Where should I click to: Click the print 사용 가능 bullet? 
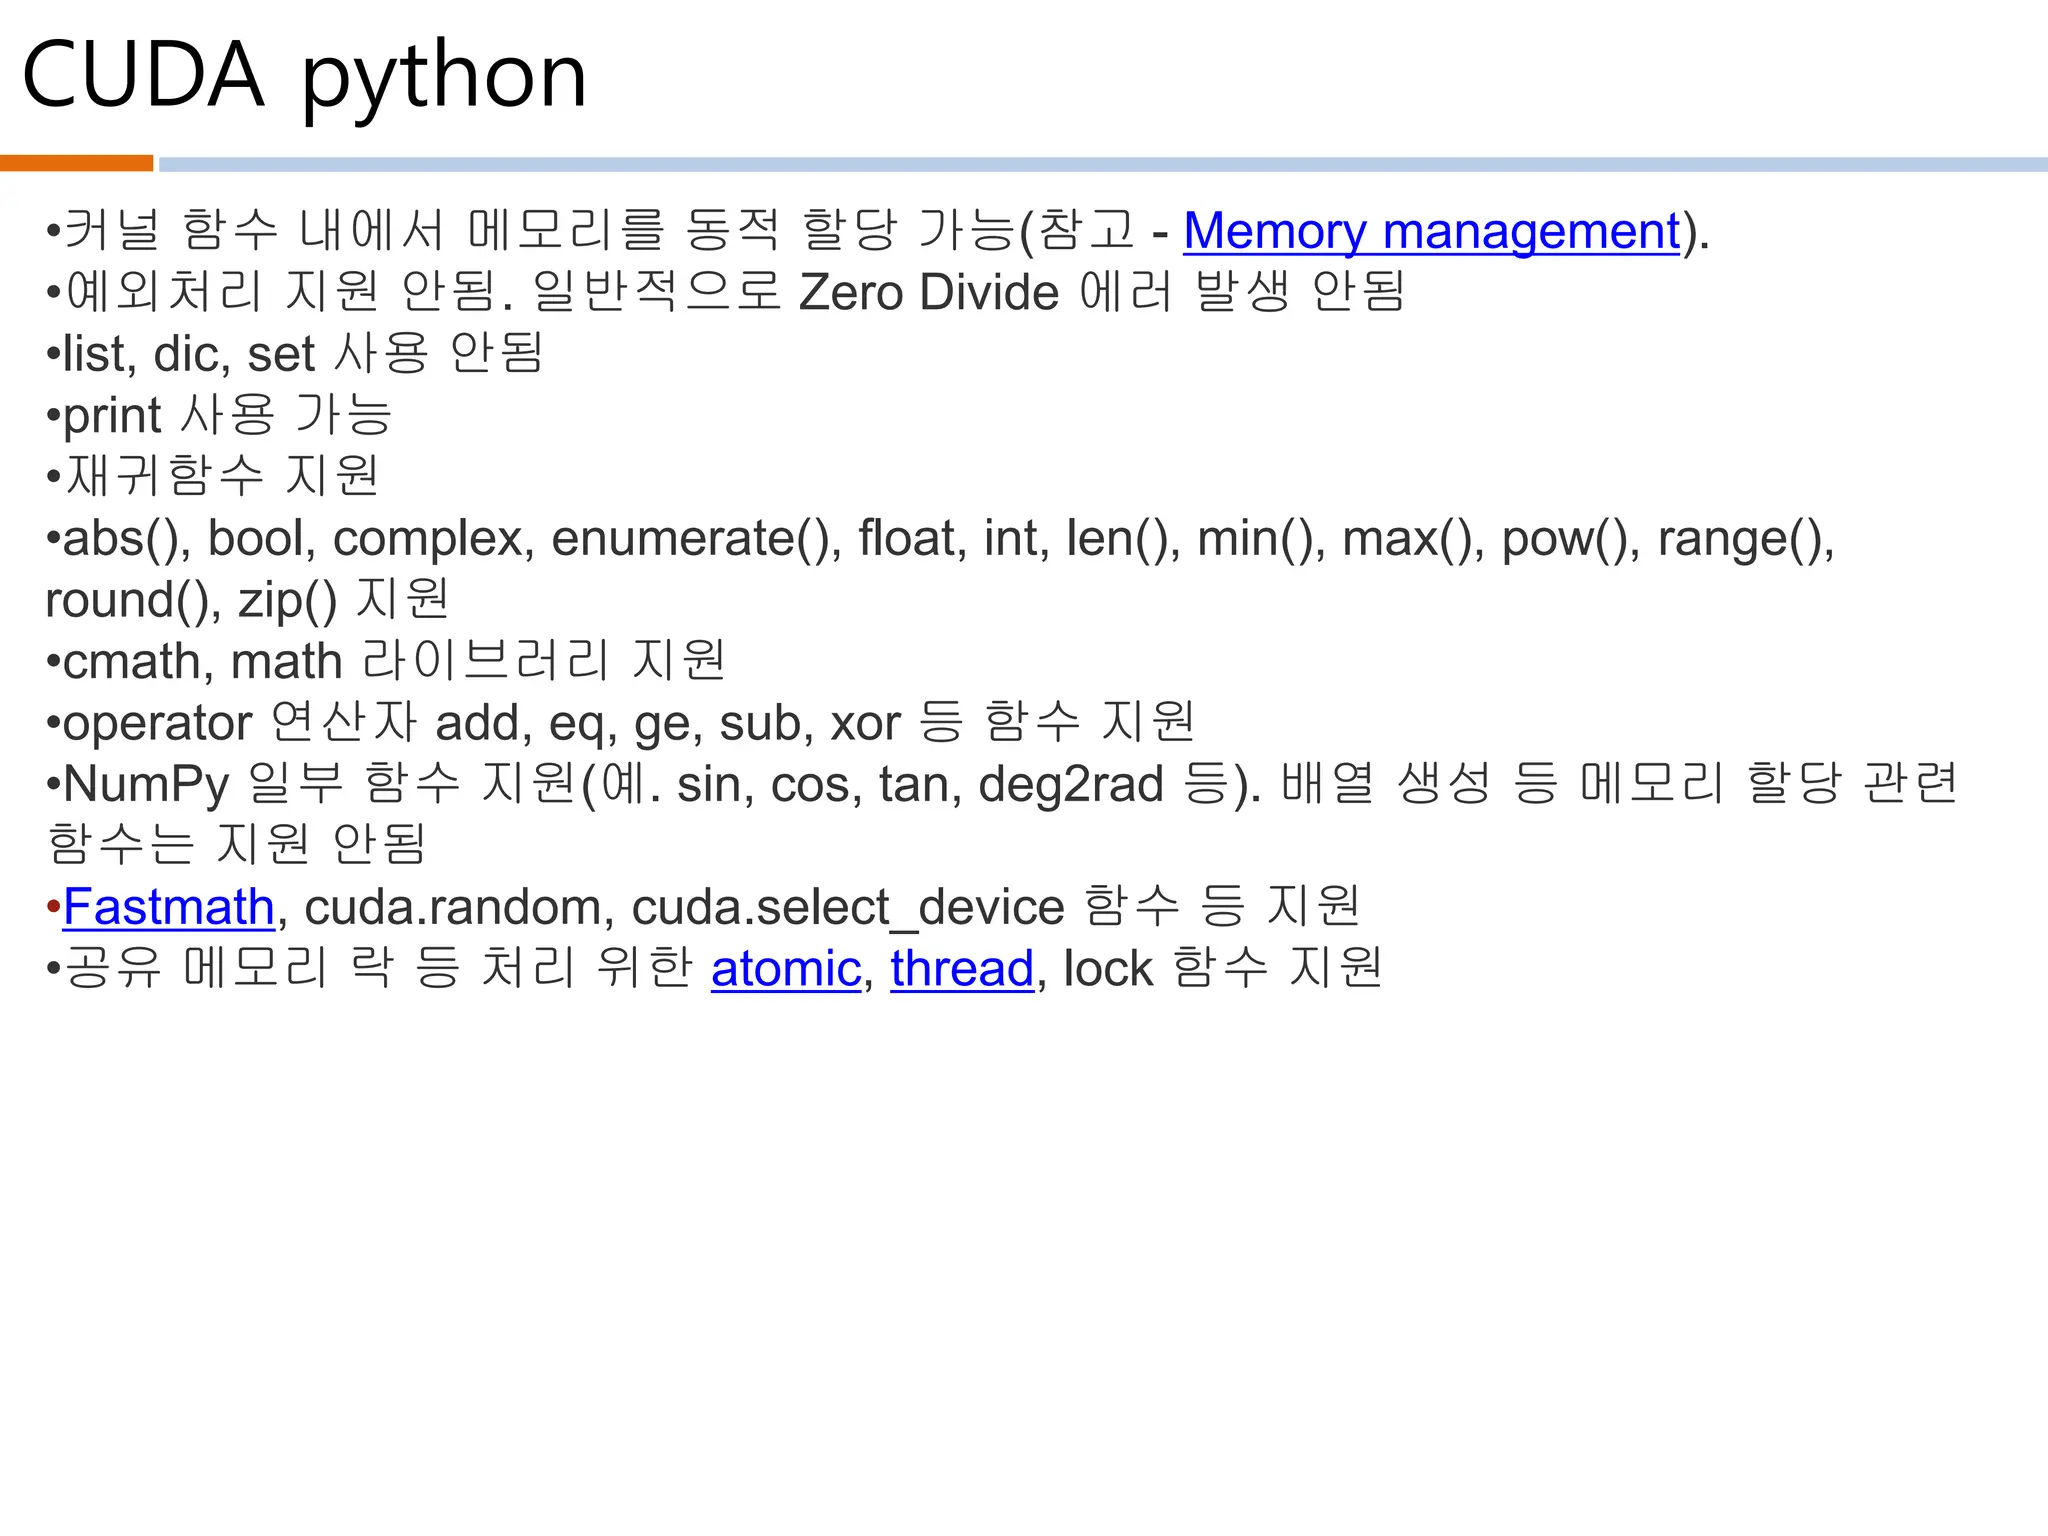(220, 415)
